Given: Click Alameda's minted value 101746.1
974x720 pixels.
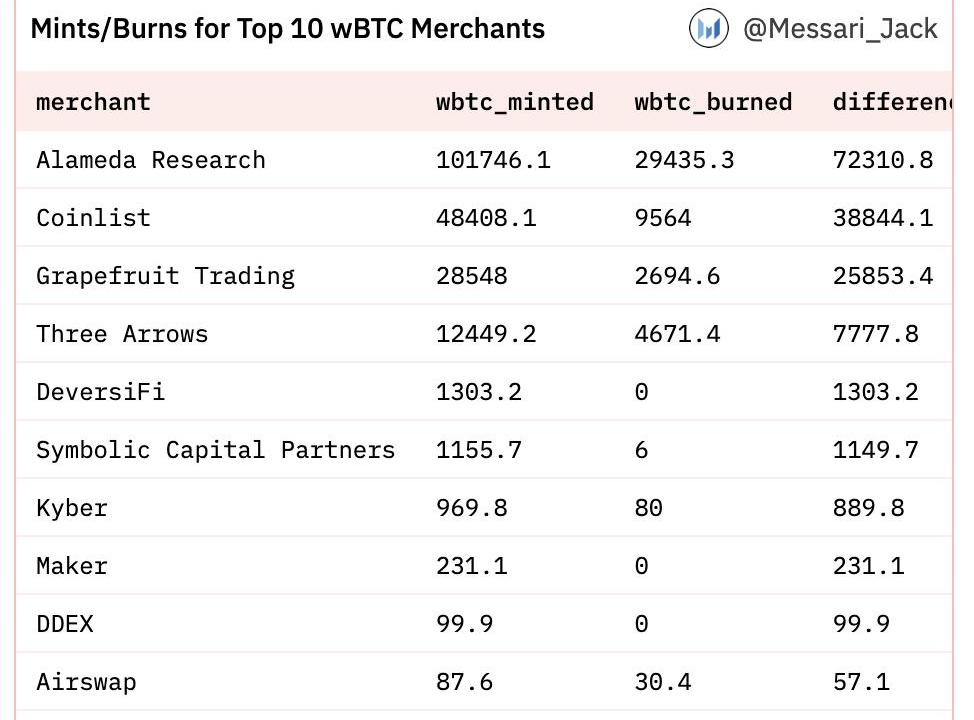Looking at the screenshot, I should pyautogui.click(x=493, y=160).
